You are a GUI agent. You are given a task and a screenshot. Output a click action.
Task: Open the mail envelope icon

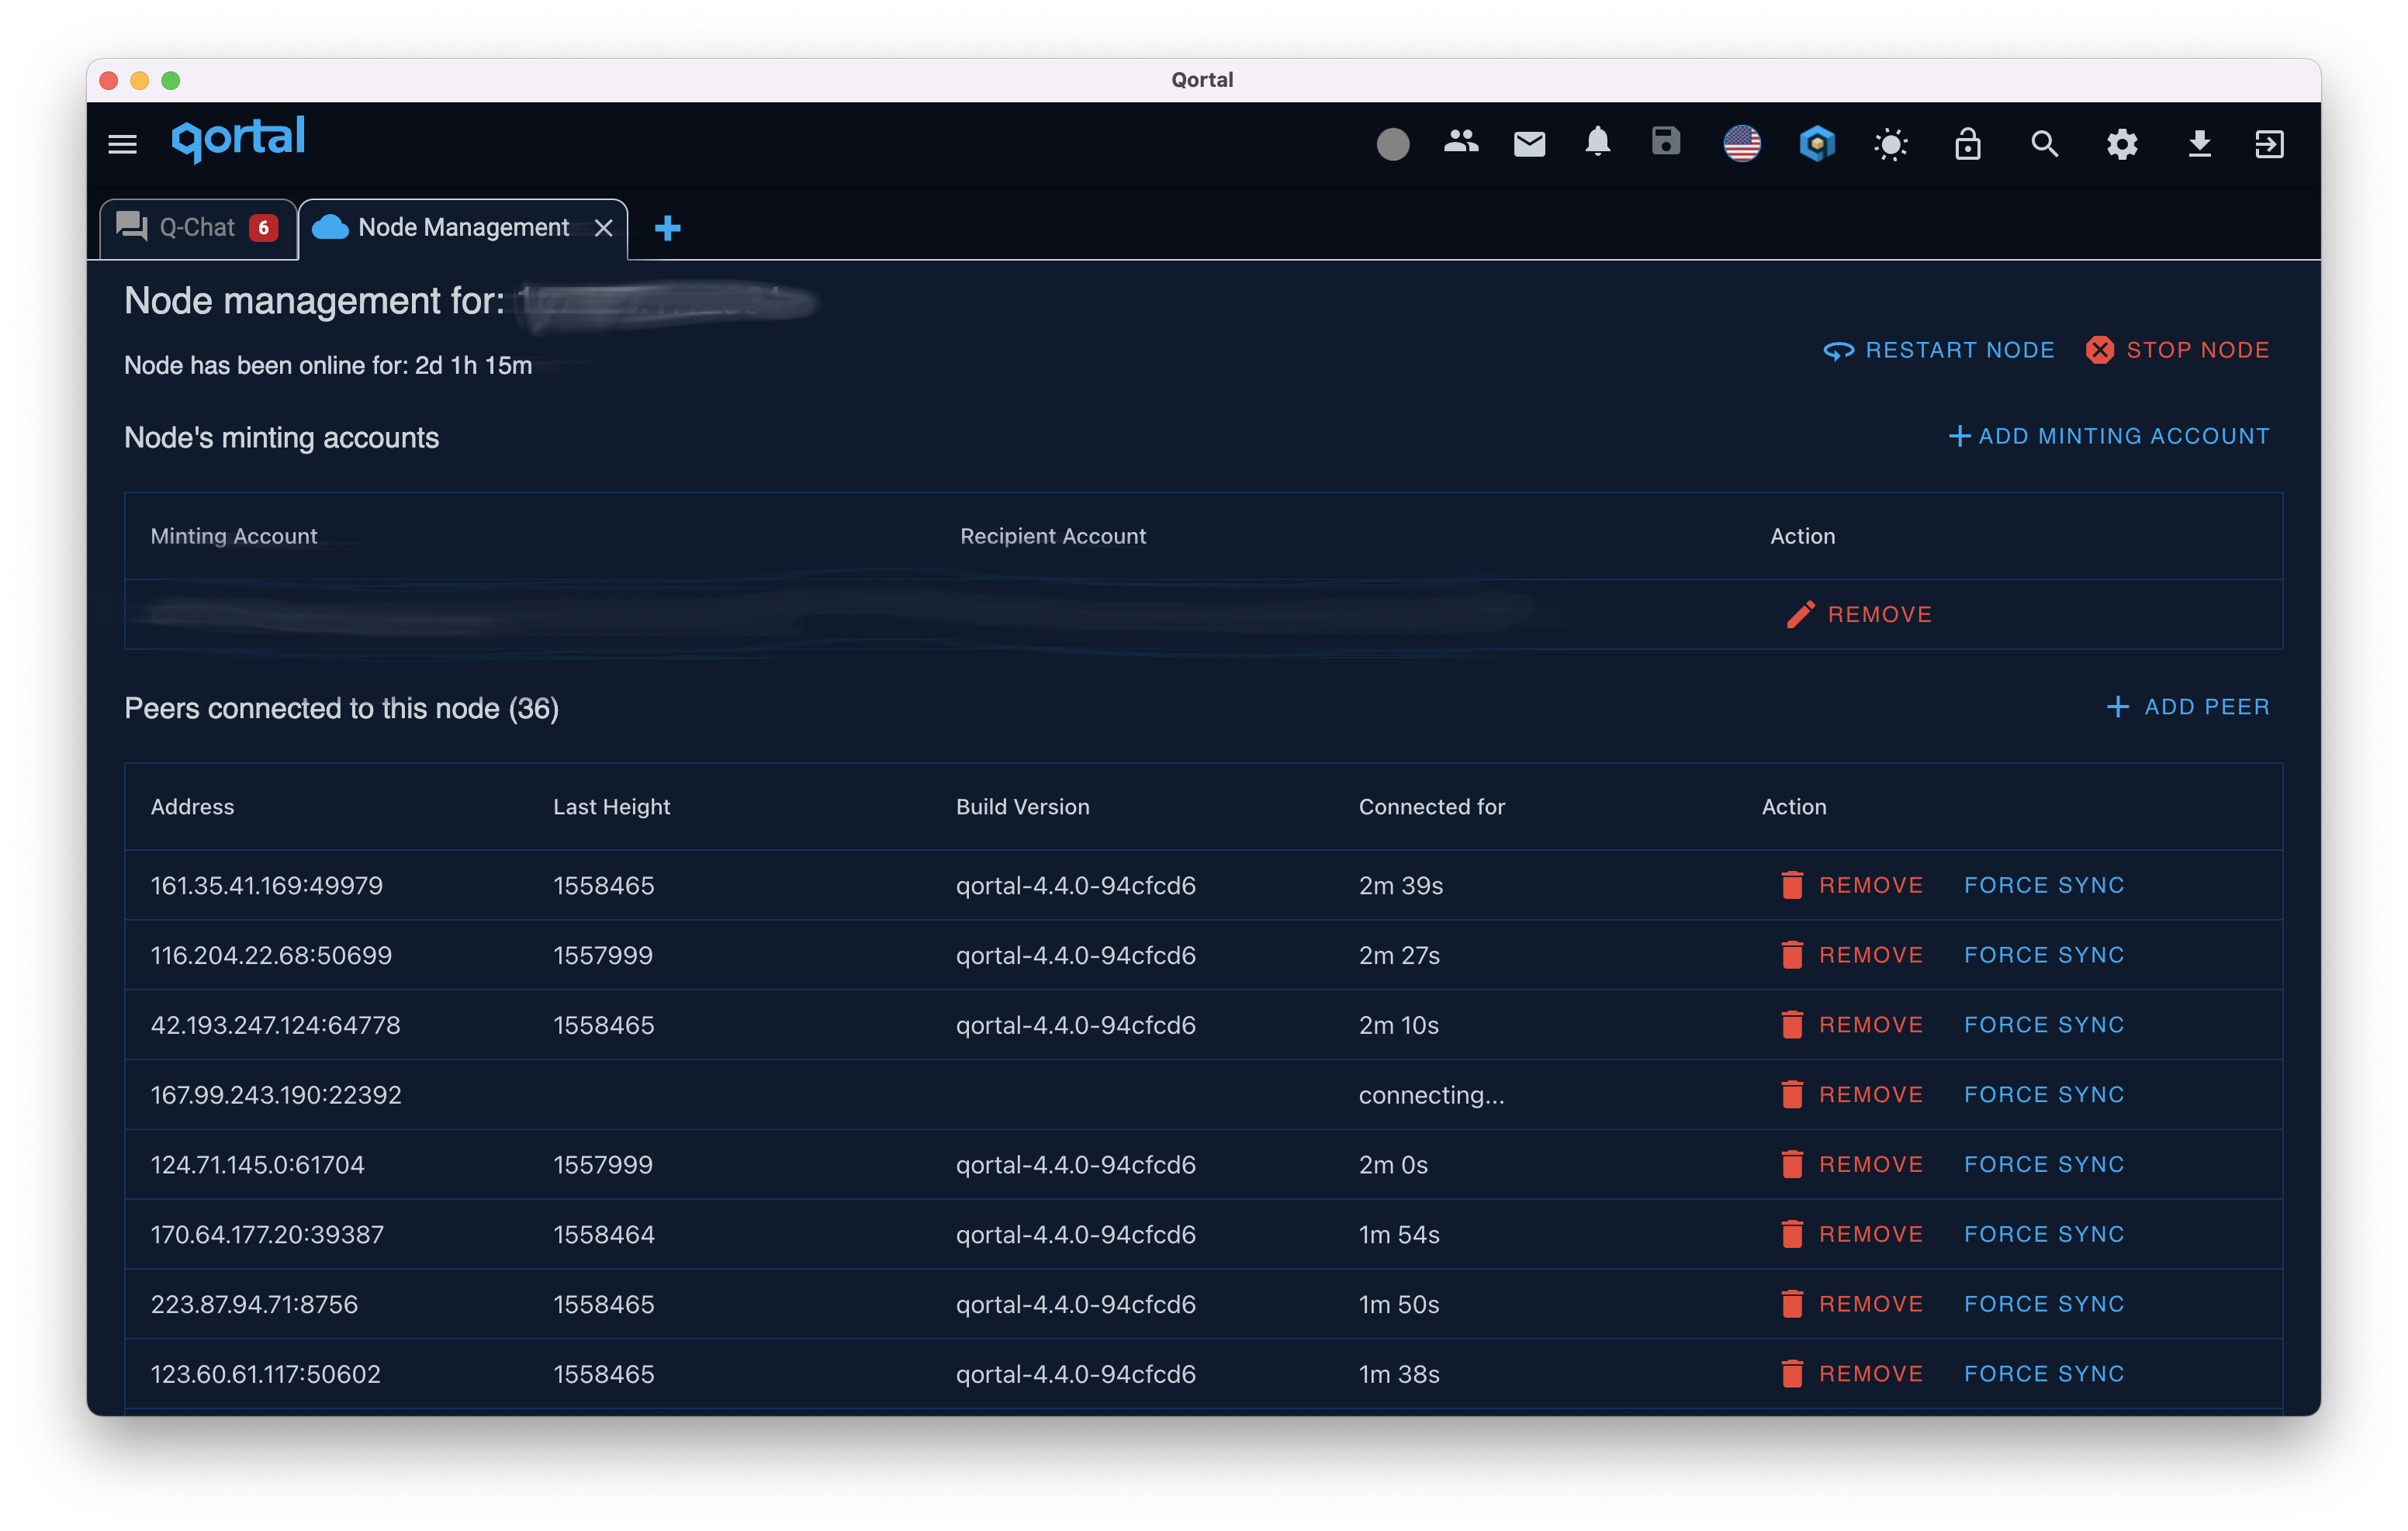click(x=1529, y=144)
